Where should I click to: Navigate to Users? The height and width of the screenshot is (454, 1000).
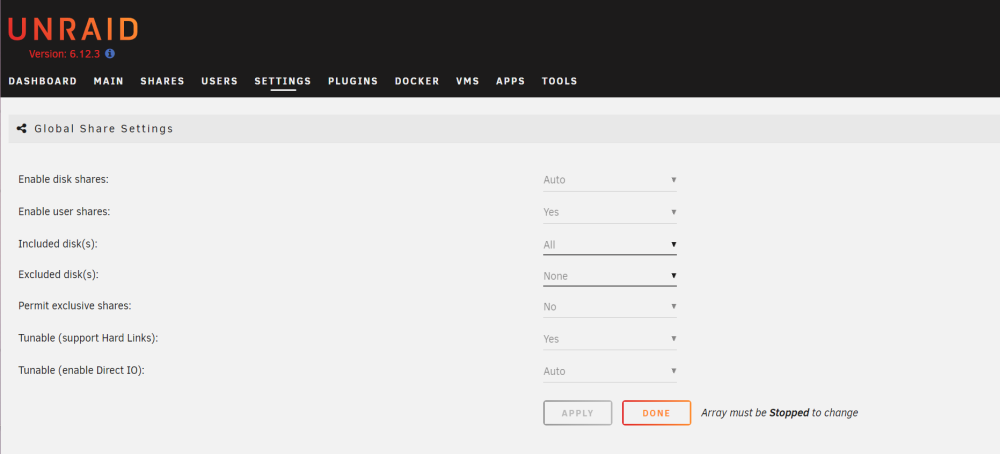pos(219,82)
